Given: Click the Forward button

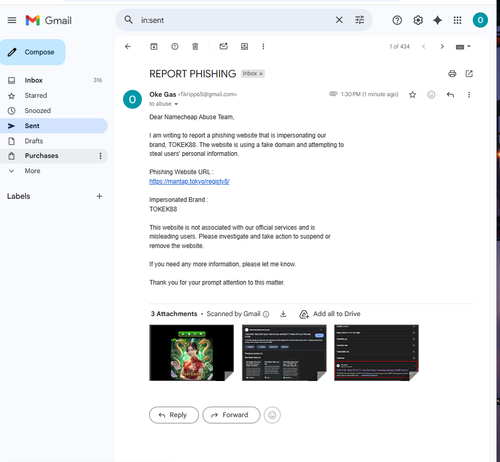Looking at the screenshot, I should tap(231, 415).
